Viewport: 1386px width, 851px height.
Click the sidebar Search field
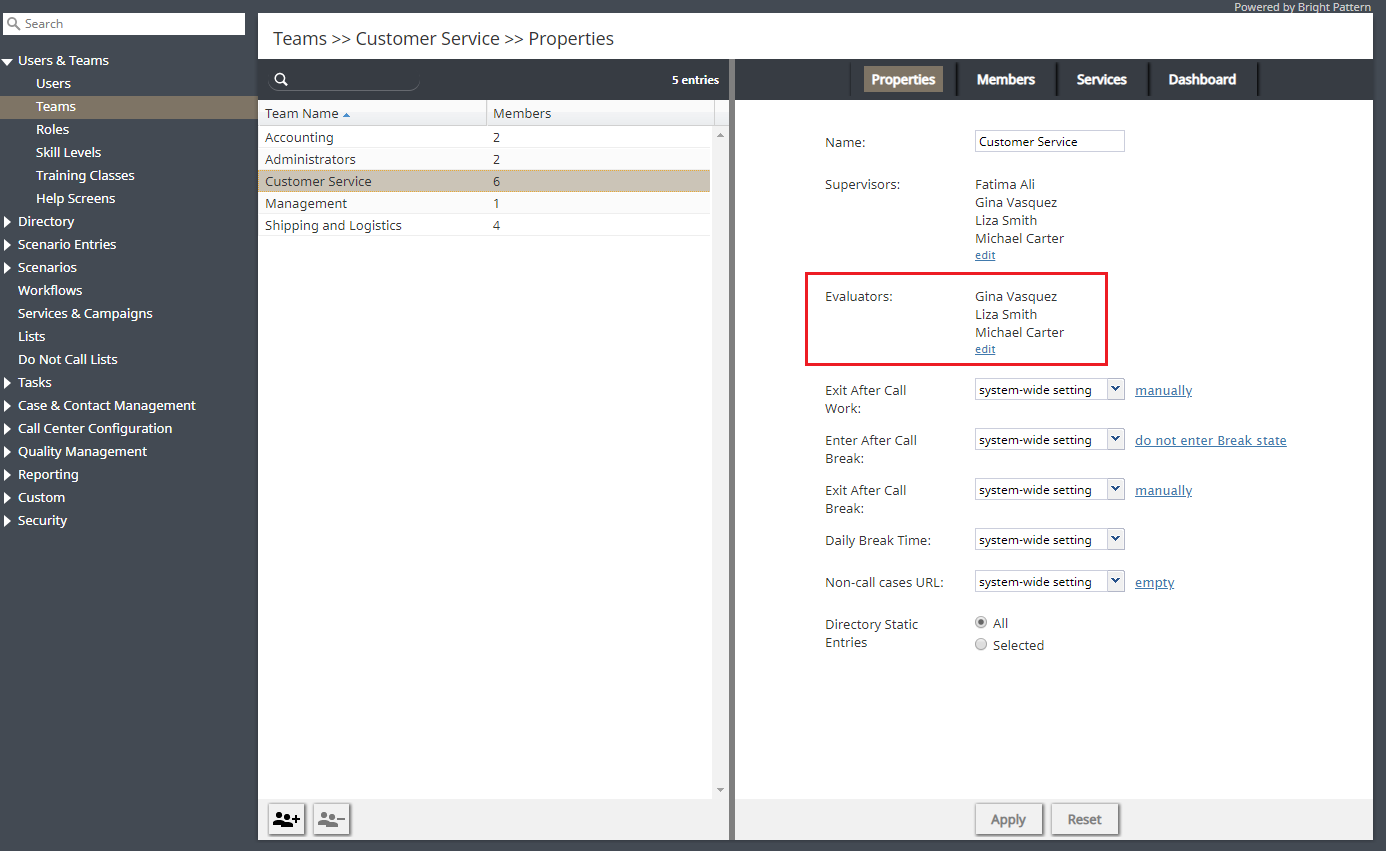tap(124, 24)
